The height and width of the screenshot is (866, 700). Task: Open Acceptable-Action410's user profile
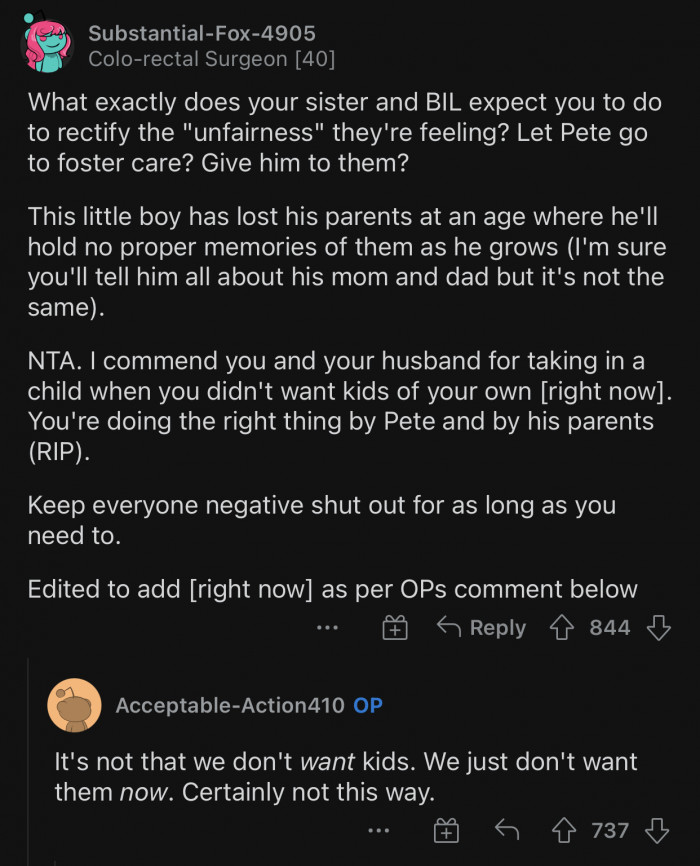point(230,705)
